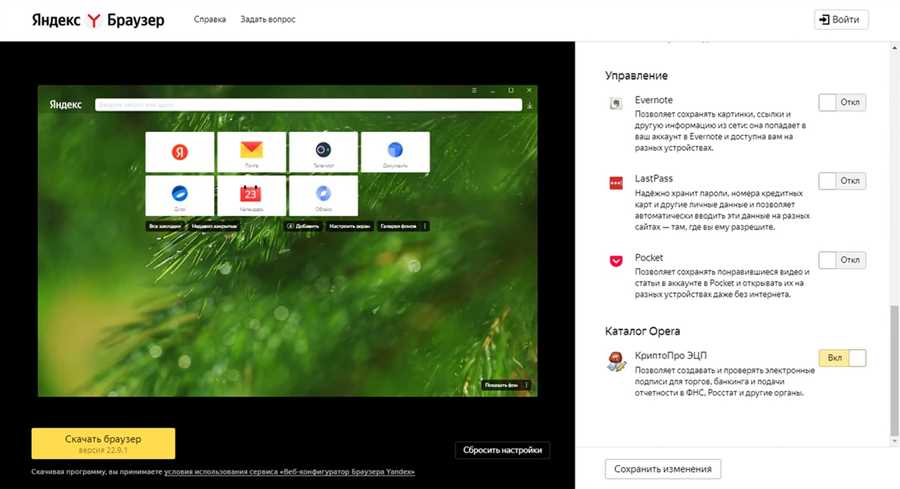This screenshot has width=900, height=489.
Task: Open the Документы tile icon
Action: [x=395, y=152]
